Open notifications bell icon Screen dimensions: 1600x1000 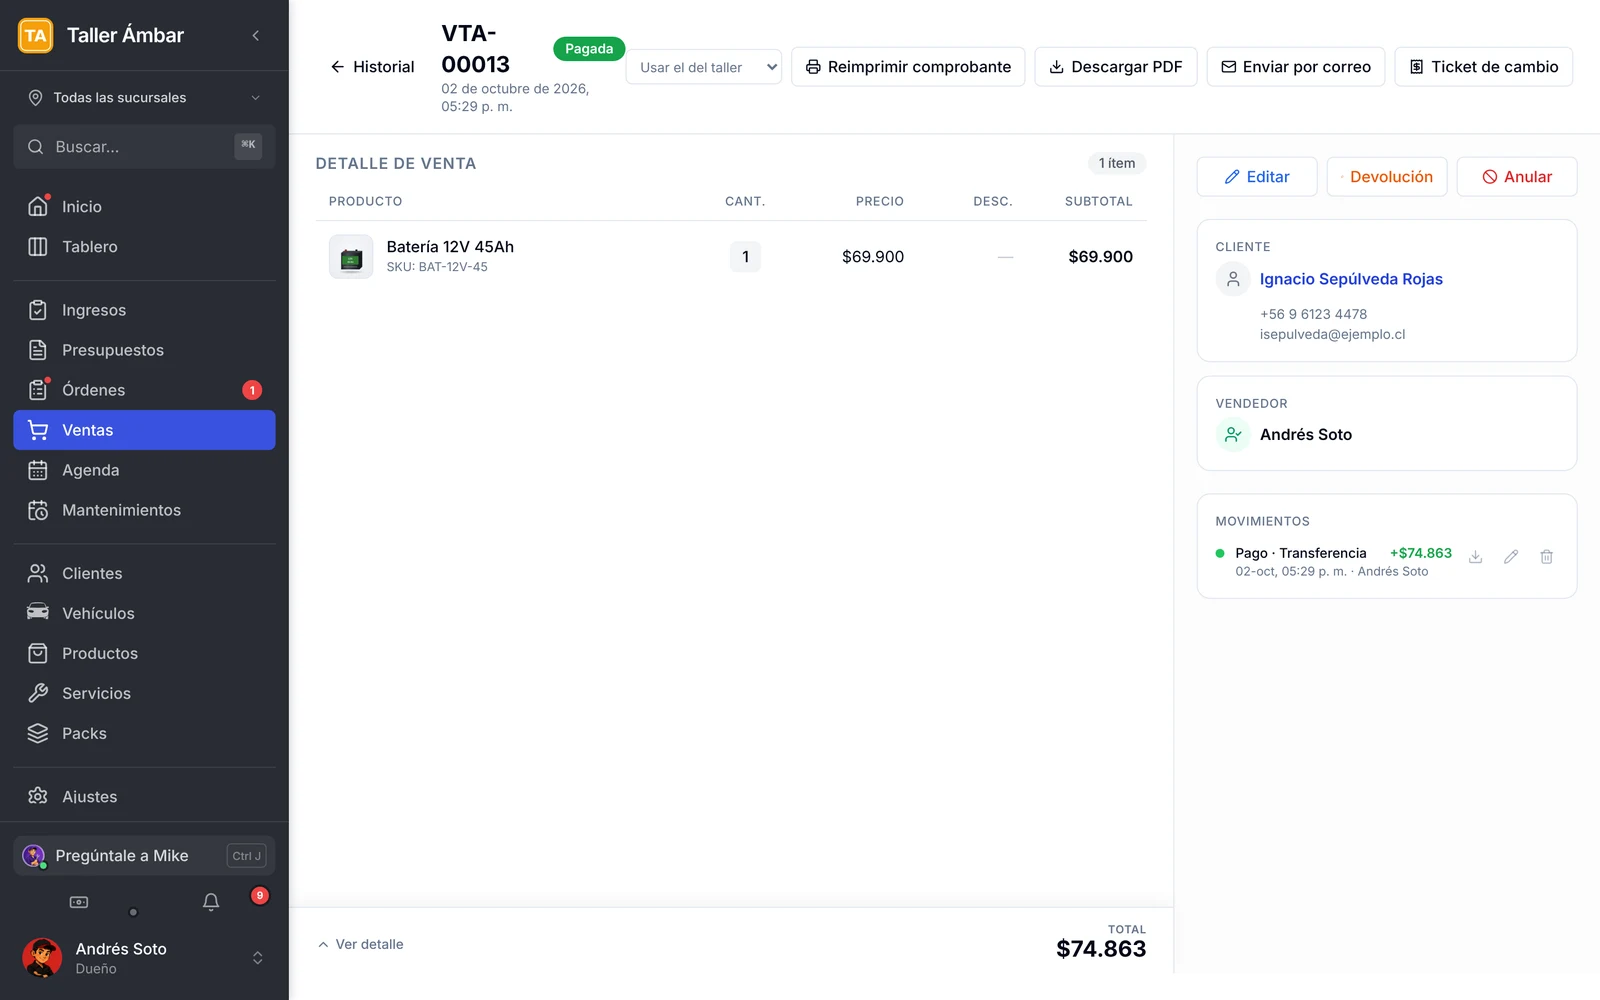pos(211,902)
